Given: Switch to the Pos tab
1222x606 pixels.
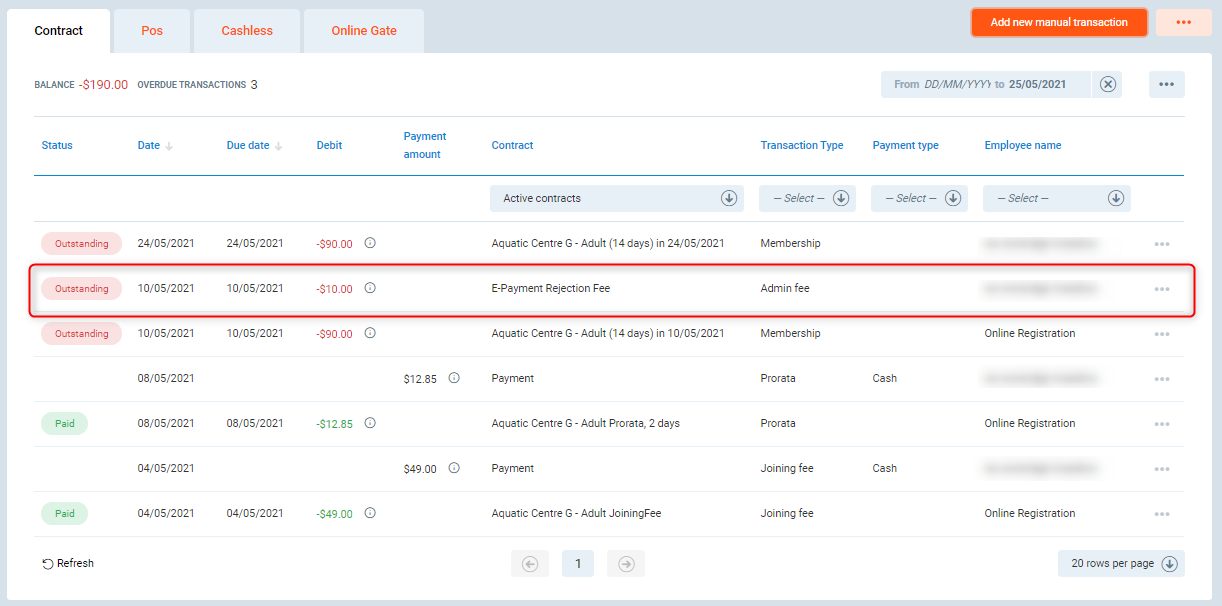Looking at the screenshot, I should pos(152,31).
